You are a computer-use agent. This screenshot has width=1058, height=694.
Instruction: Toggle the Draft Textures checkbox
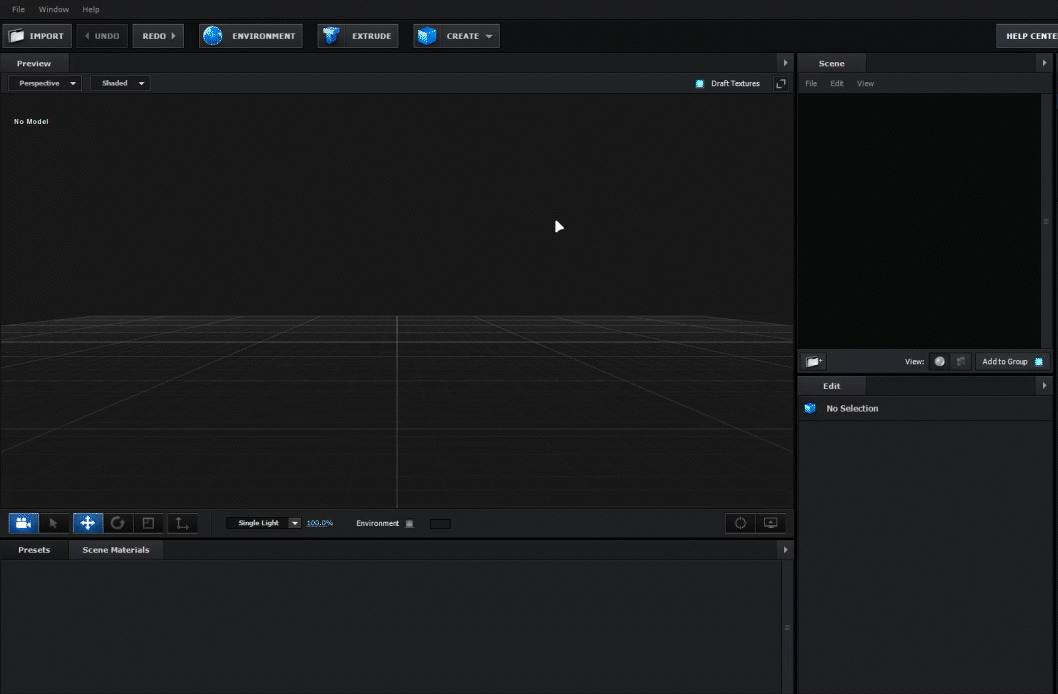[700, 84]
